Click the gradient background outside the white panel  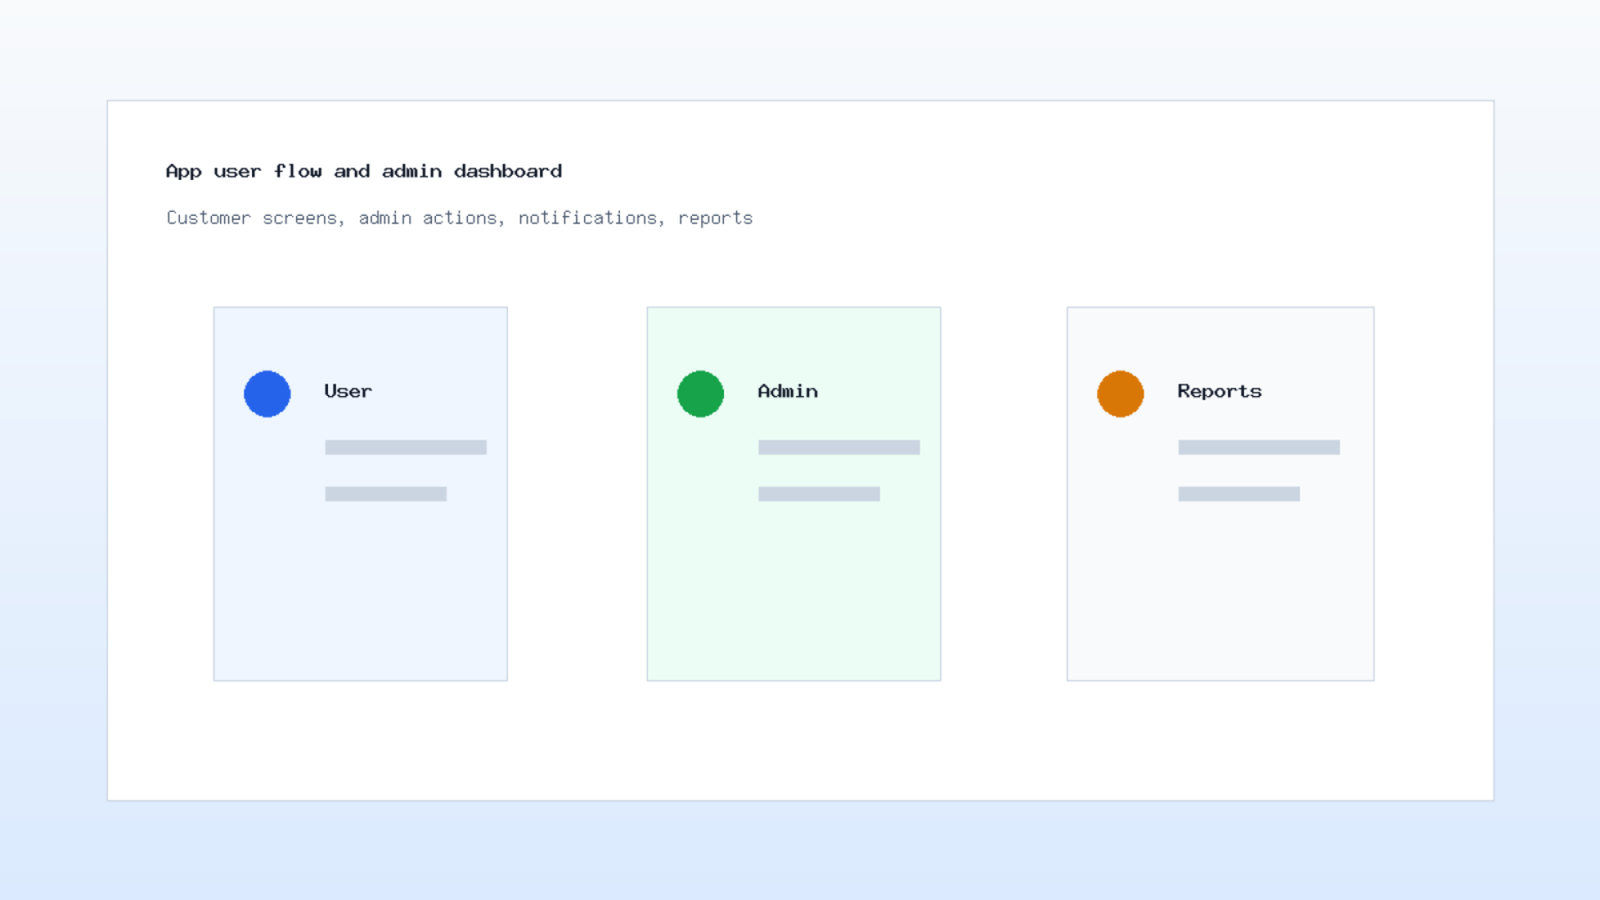(x=800, y=850)
